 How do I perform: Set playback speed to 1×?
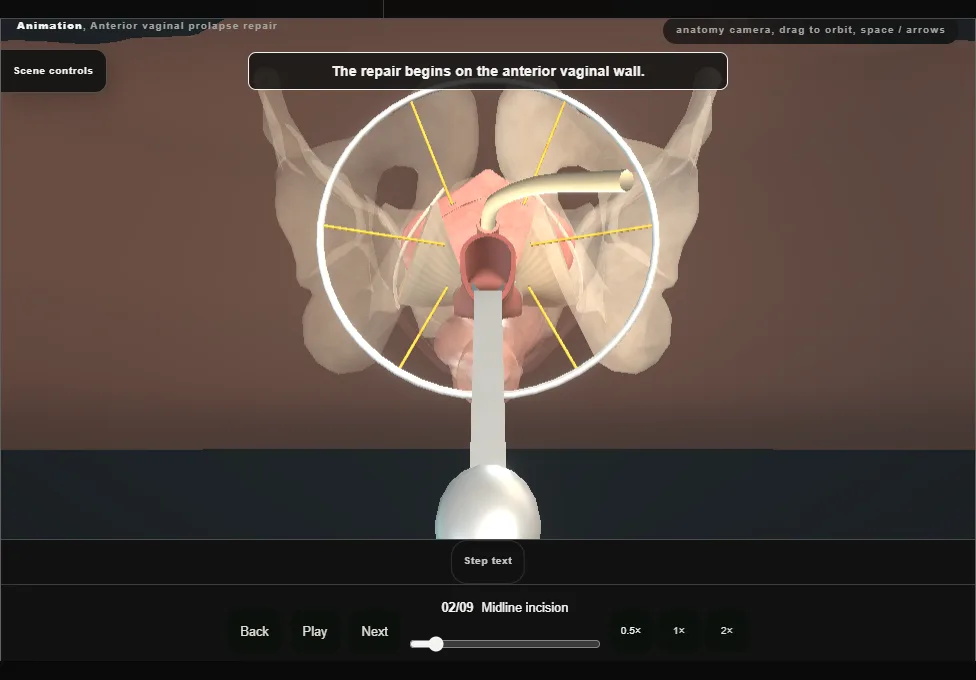click(x=678, y=631)
